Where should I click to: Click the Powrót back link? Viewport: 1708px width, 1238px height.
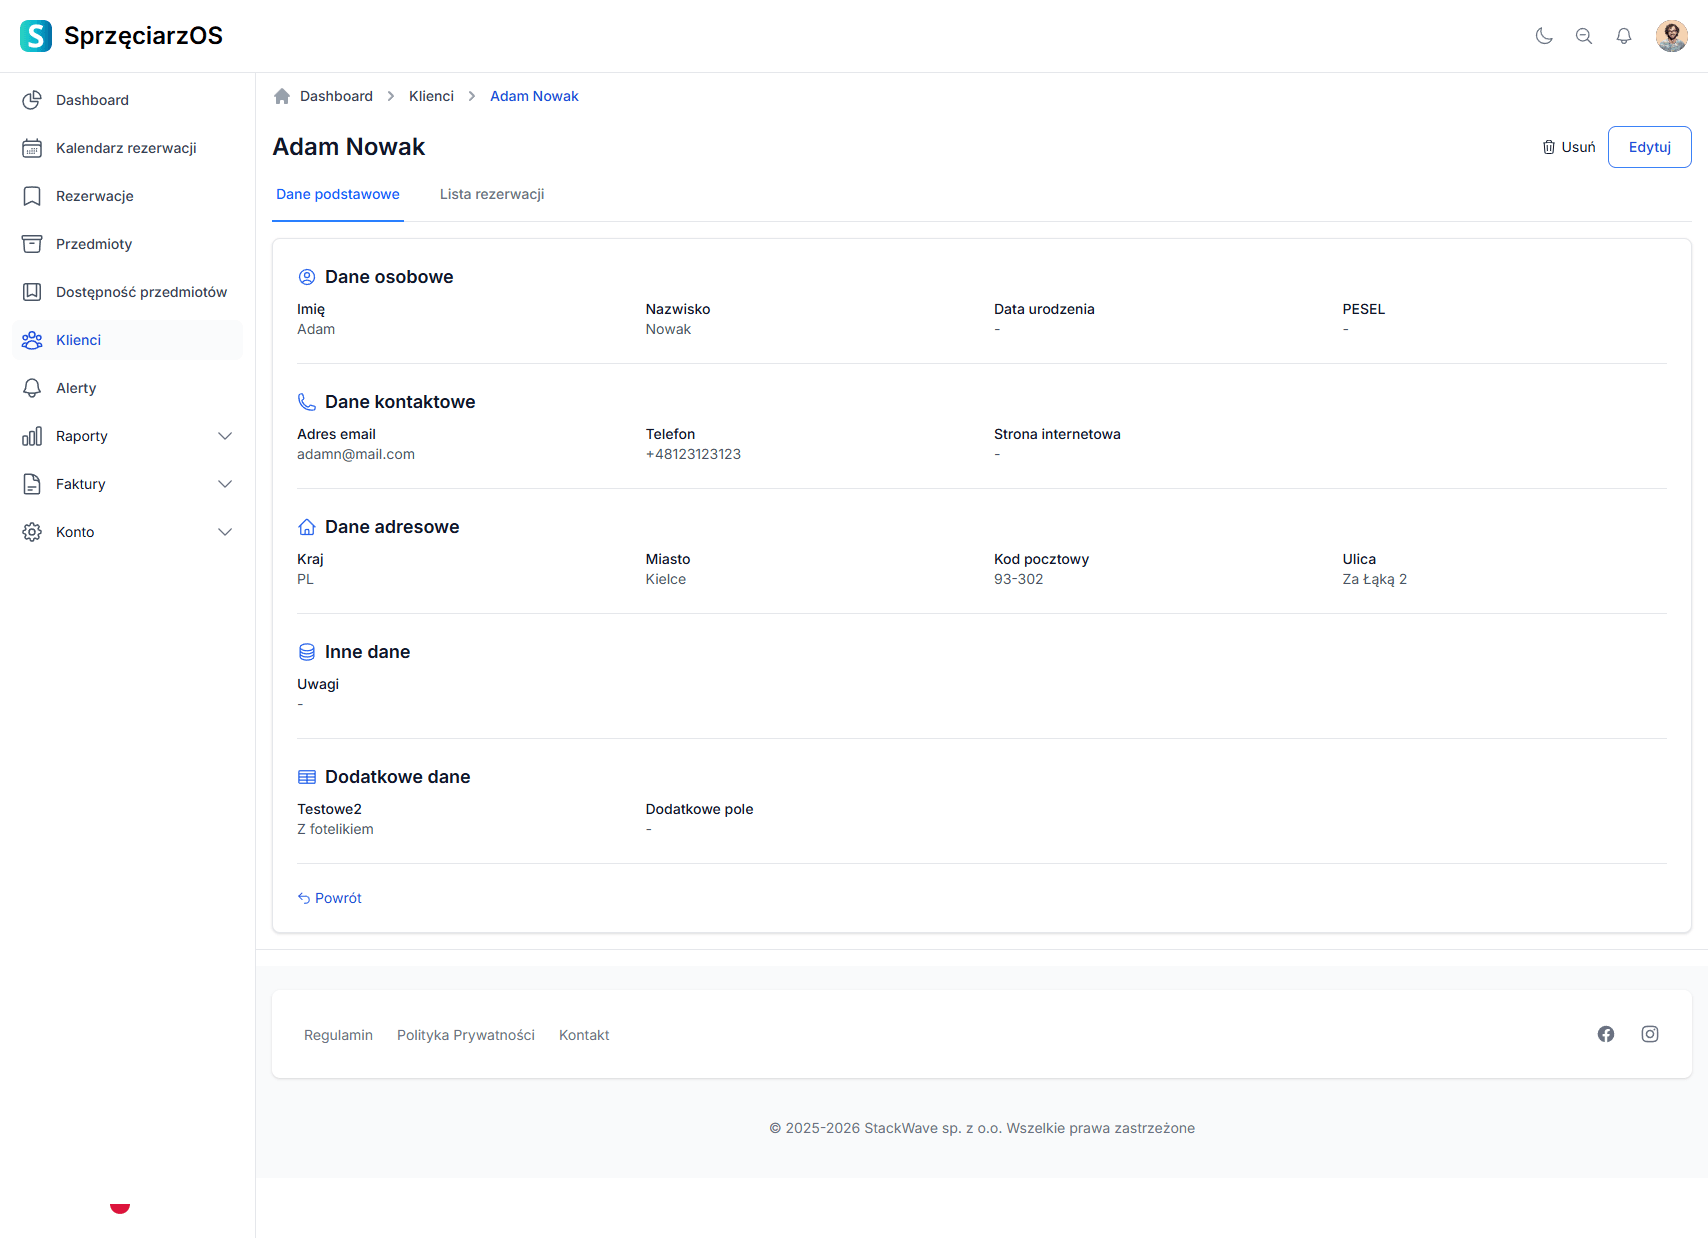coord(330,898)
